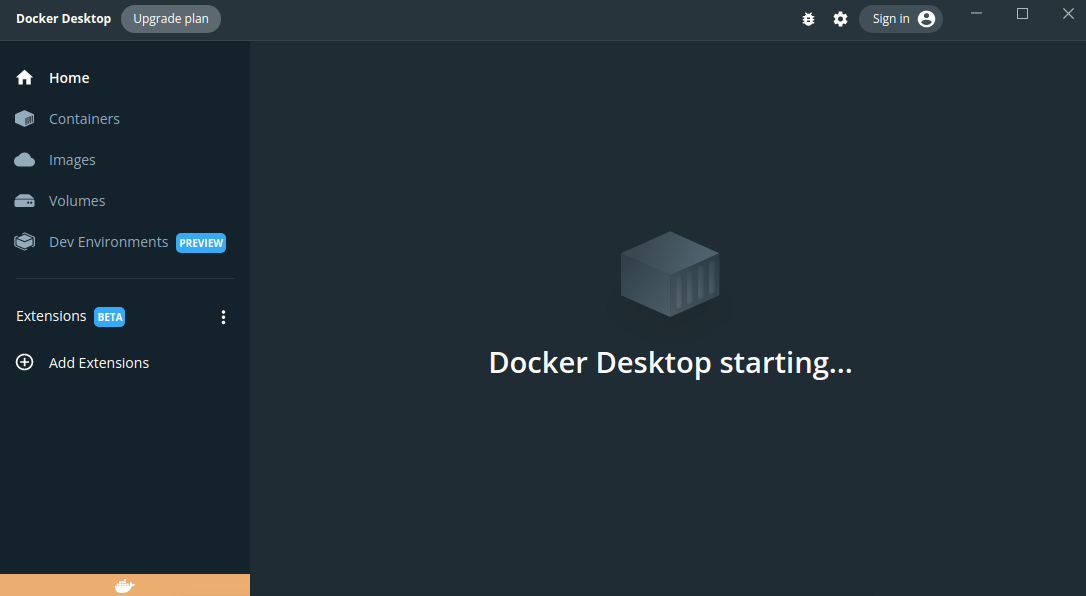Open the Volumes section label
The image size is (1086, 596).
[77, 201]
